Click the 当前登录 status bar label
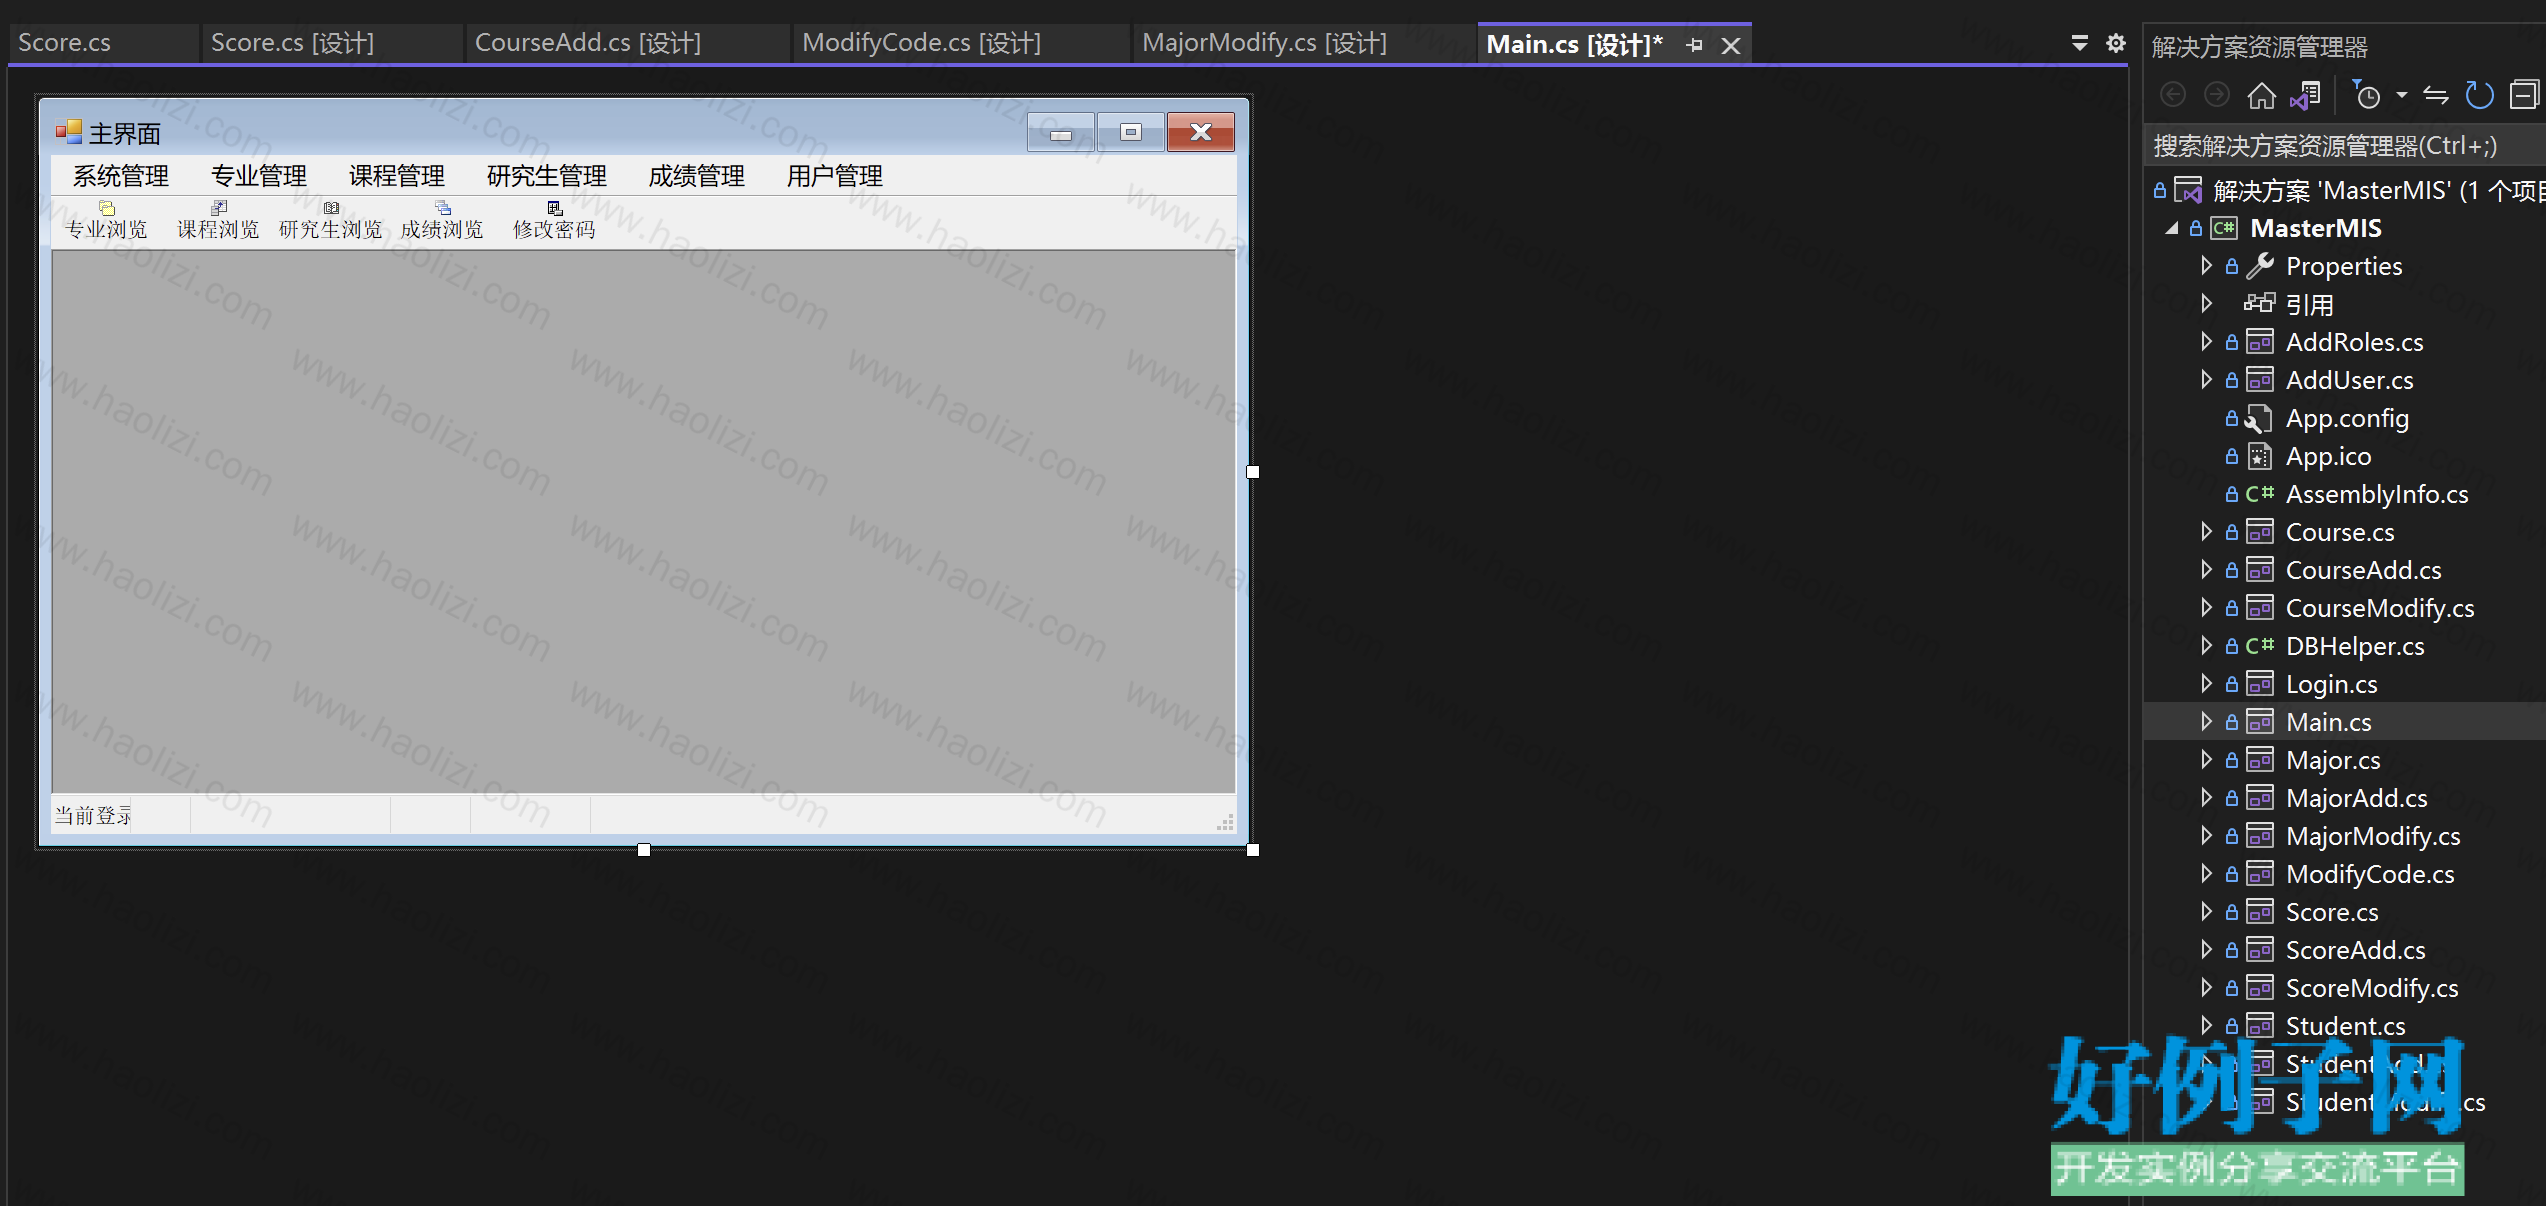The image size is (2546, 1206). [x=93, y=816]
